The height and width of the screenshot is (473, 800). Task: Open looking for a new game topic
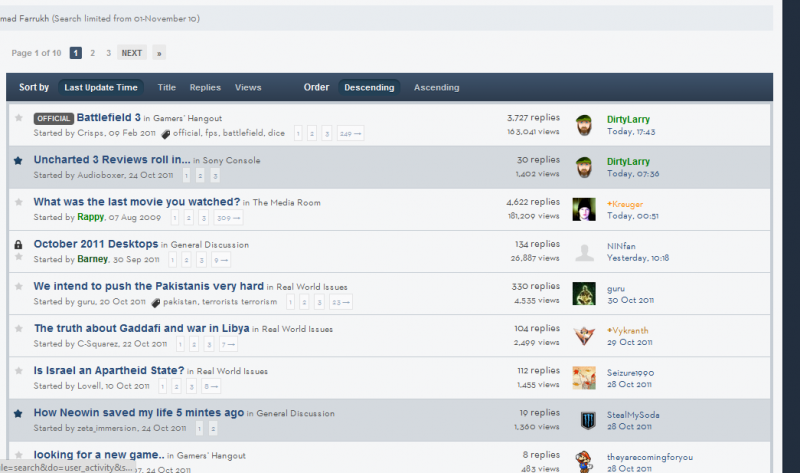99,455
